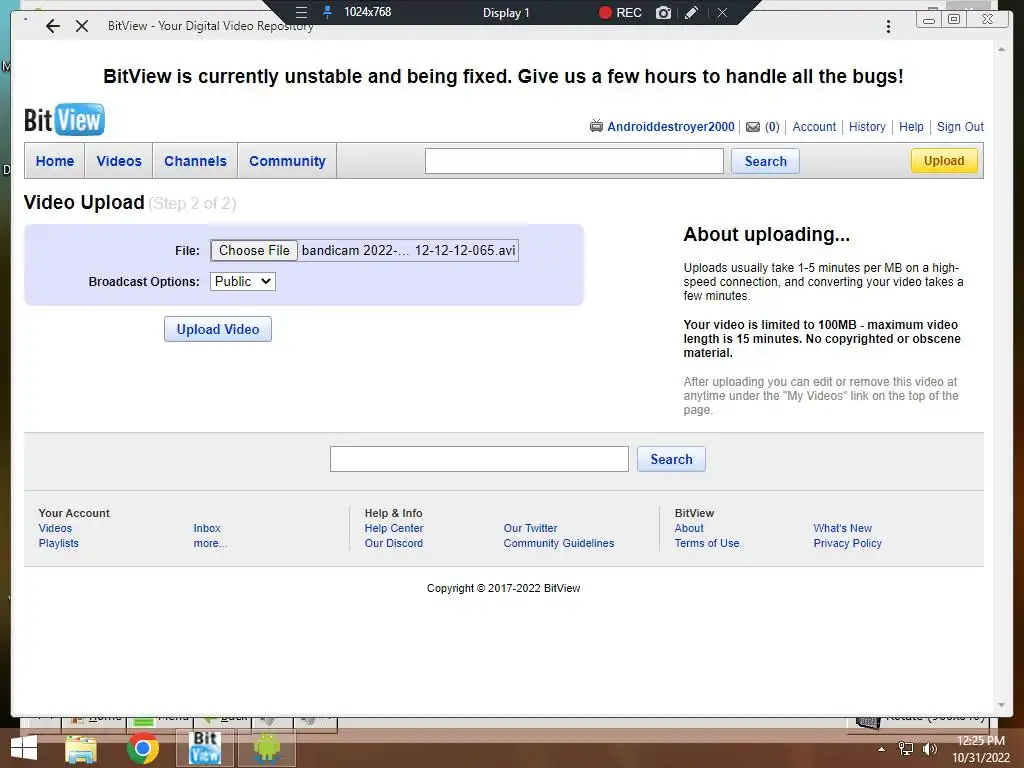Open the Channels tab
Screen dimensions: 1024x768
(195, 161)
